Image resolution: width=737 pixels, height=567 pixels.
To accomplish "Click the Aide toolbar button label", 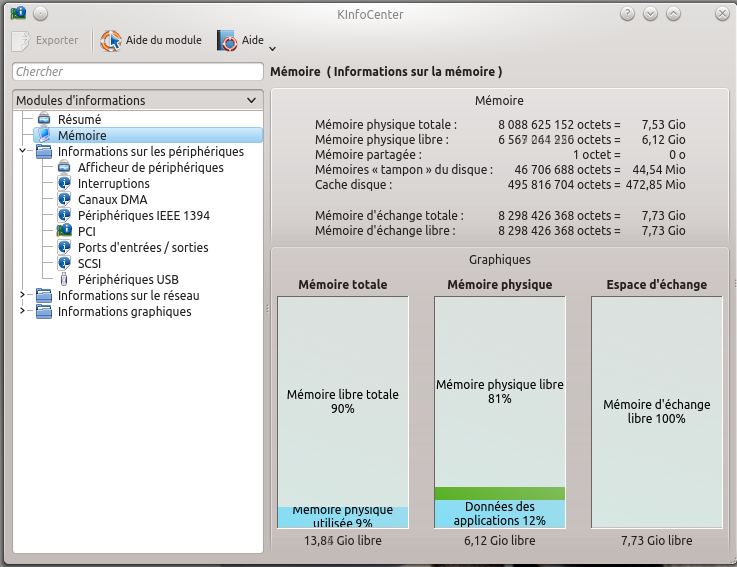I will (253, 40).
